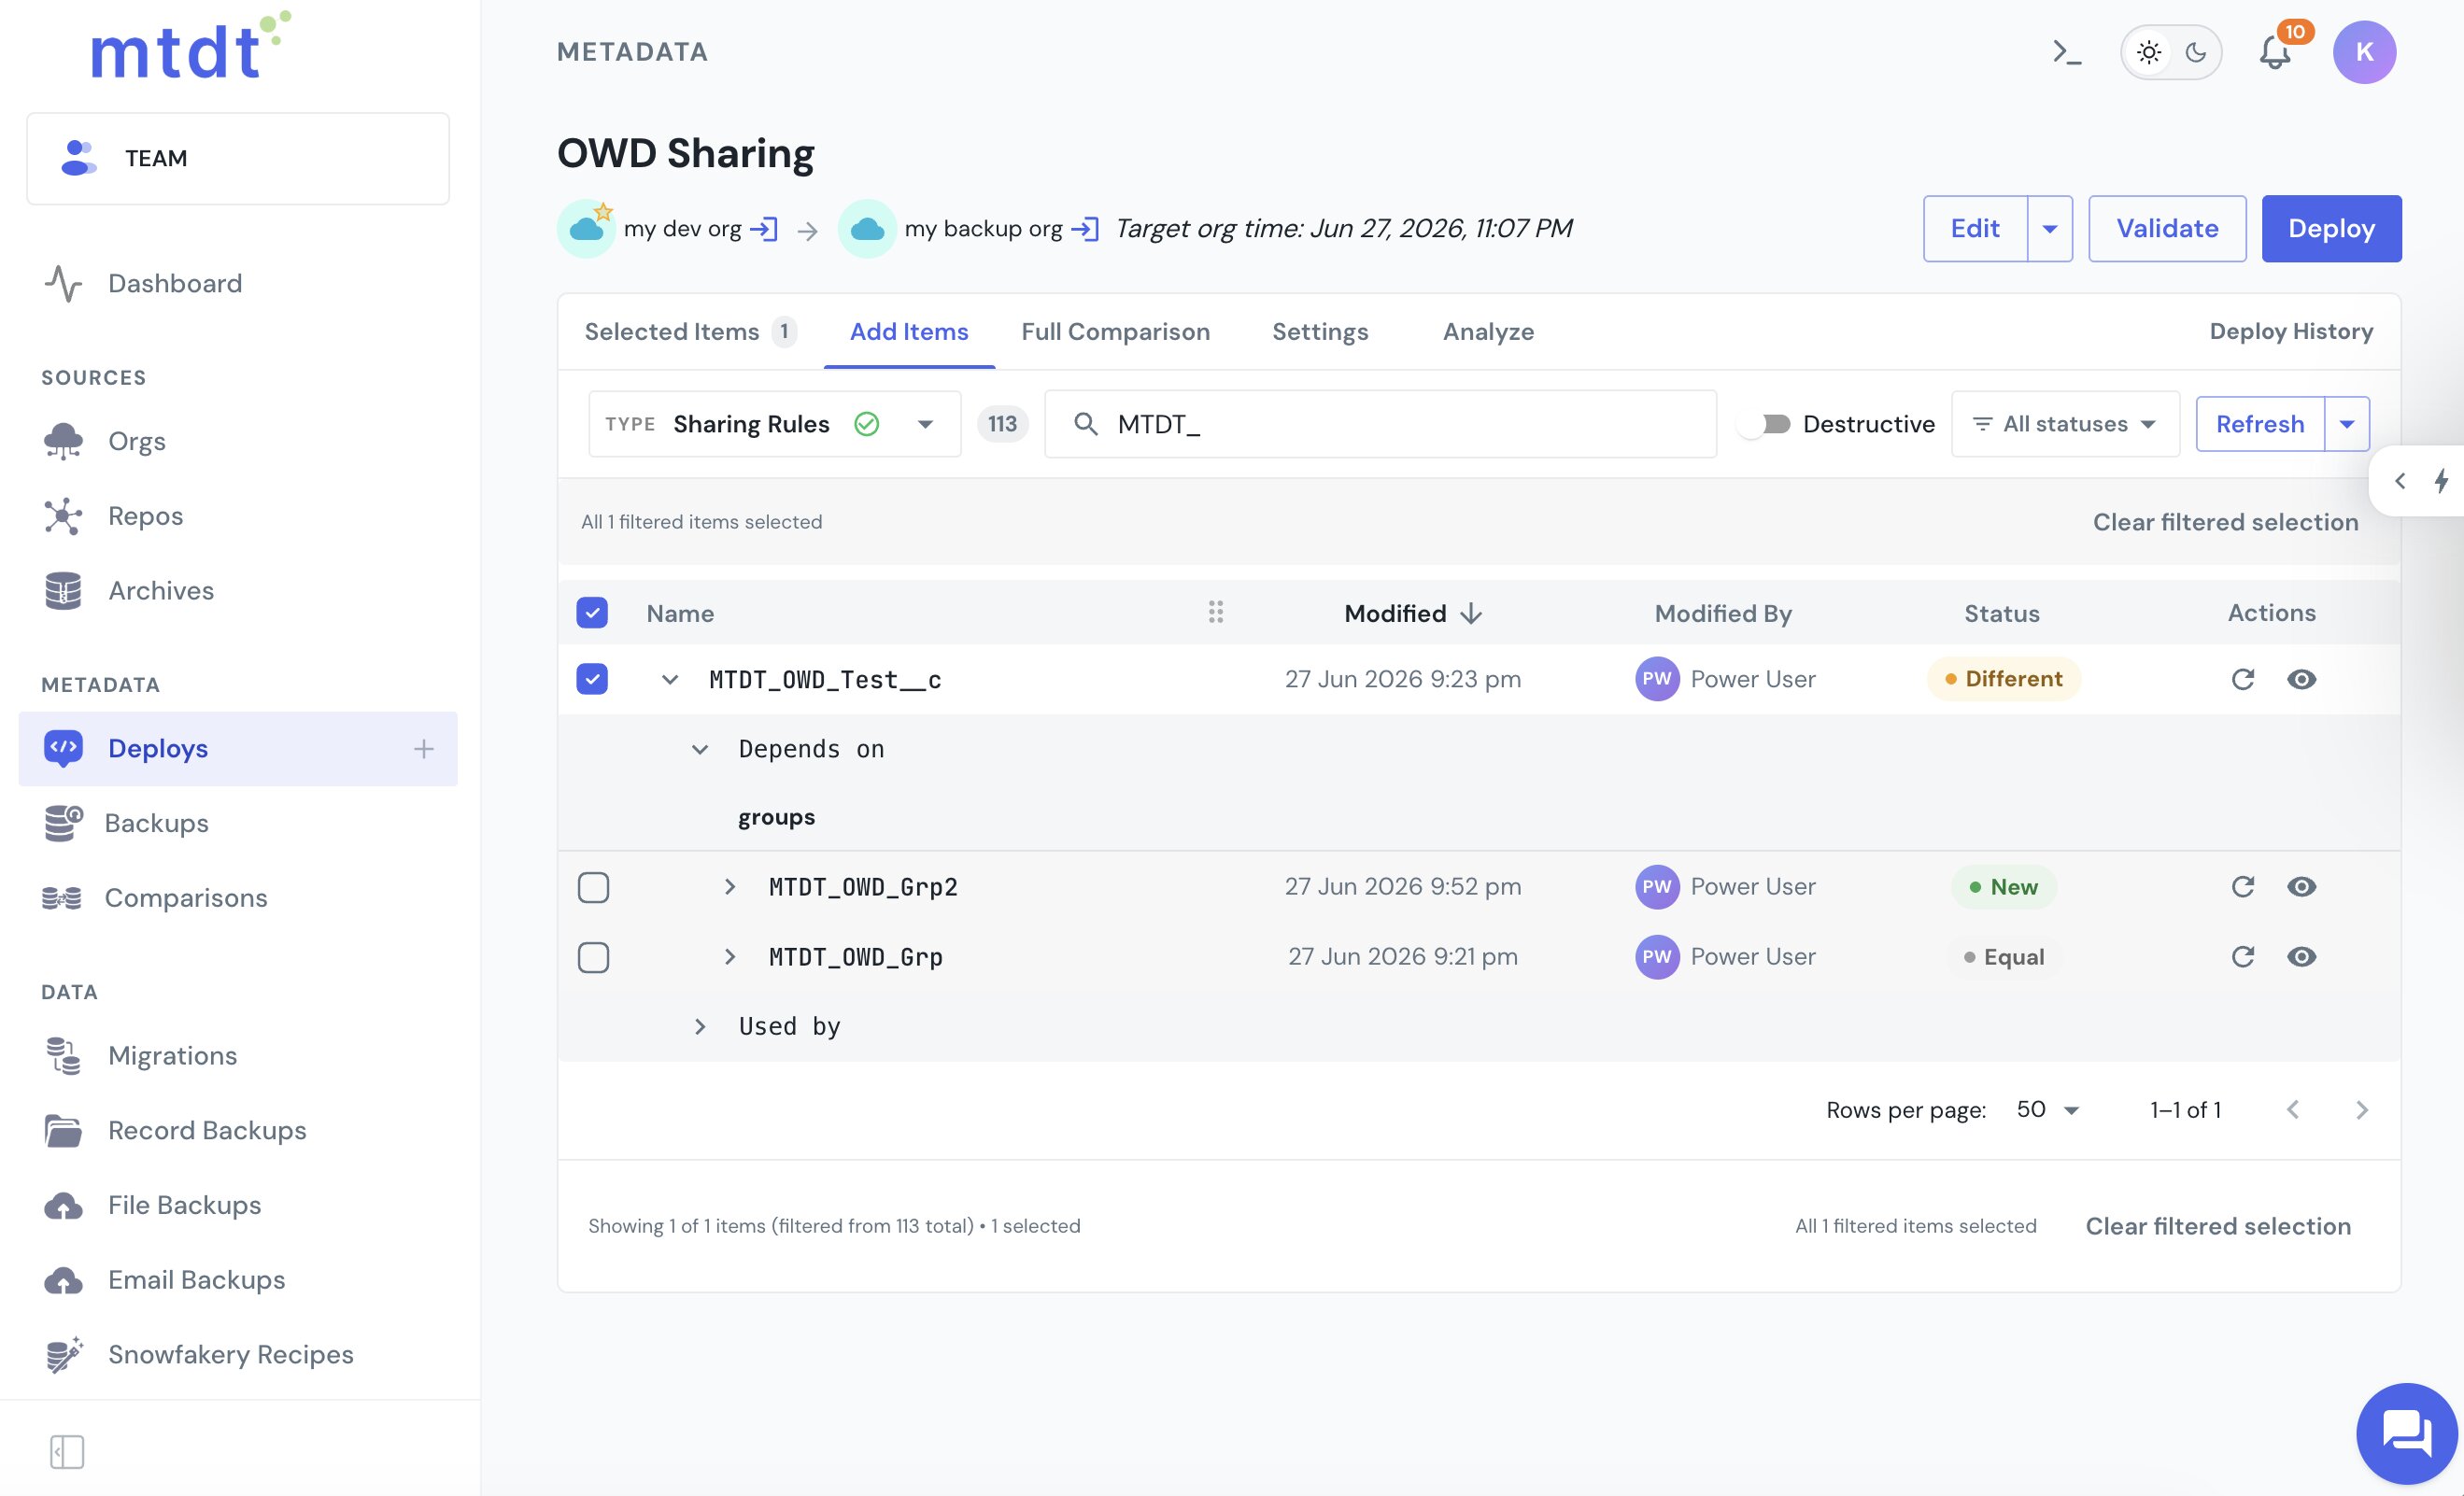The height and width of the screenshot is (1496, 2464).
Task: Log in to my dev org icon
Action: coord(764,229)
